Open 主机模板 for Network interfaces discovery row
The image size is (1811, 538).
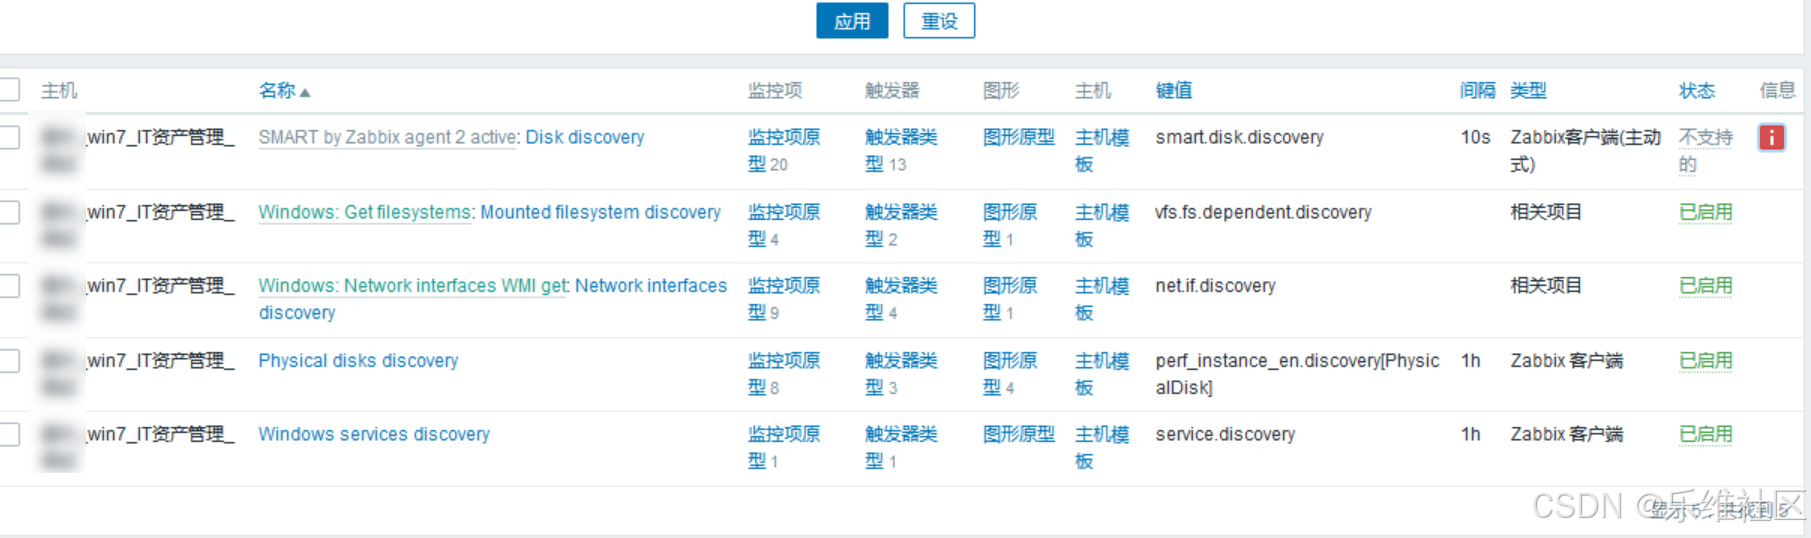point(1102,299)
